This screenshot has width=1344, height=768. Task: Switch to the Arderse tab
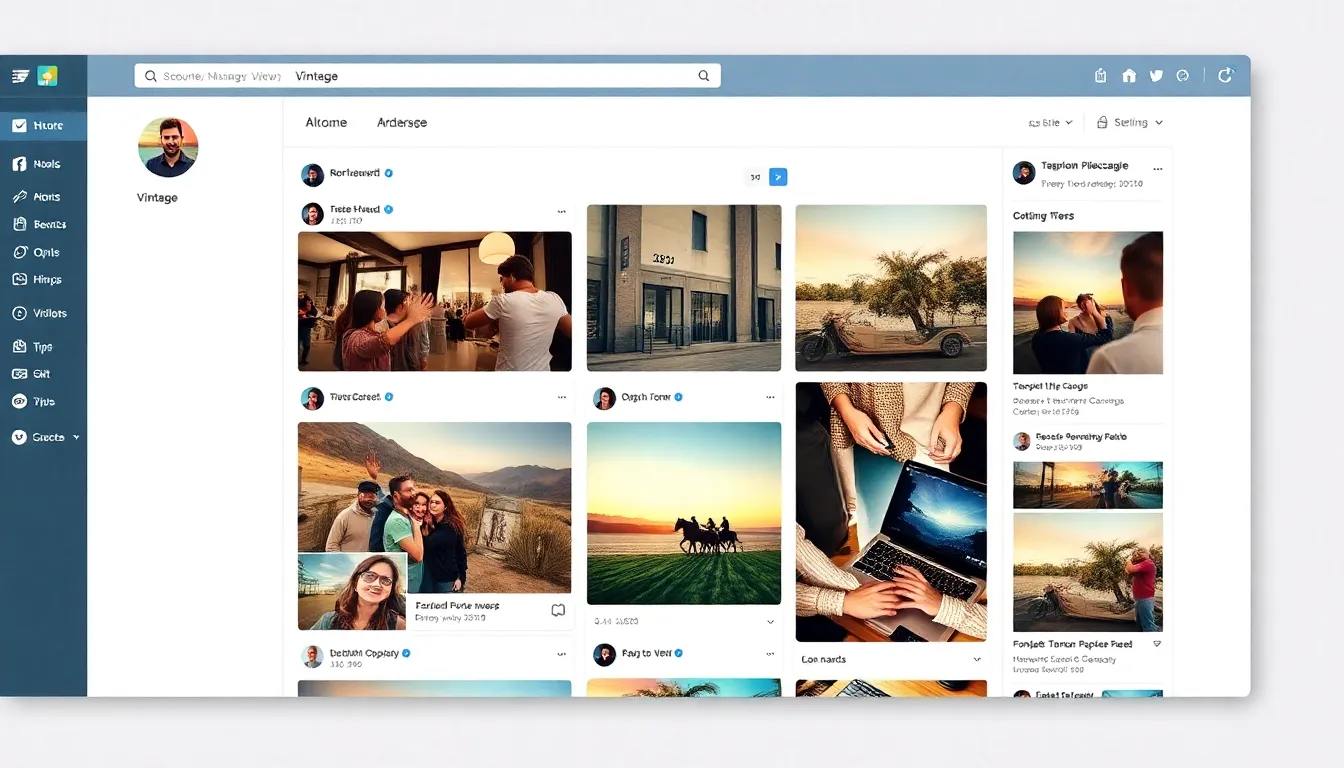click(x=402, y=122)
